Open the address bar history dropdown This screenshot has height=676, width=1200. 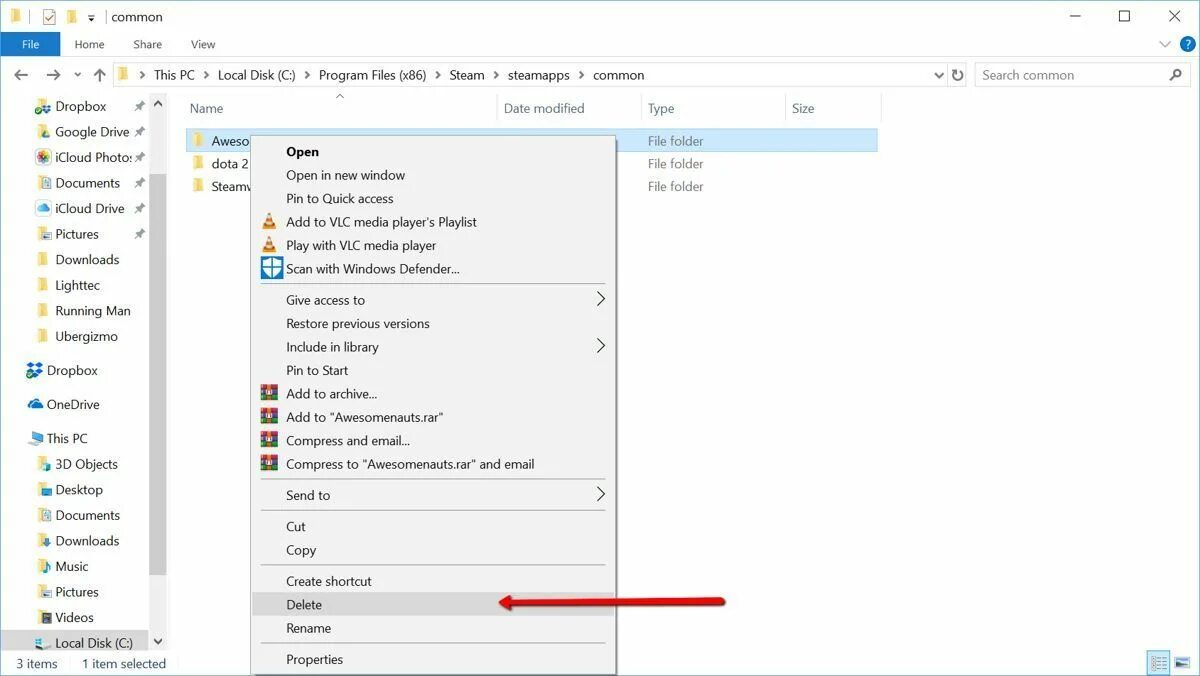click(x=938, y=75)
